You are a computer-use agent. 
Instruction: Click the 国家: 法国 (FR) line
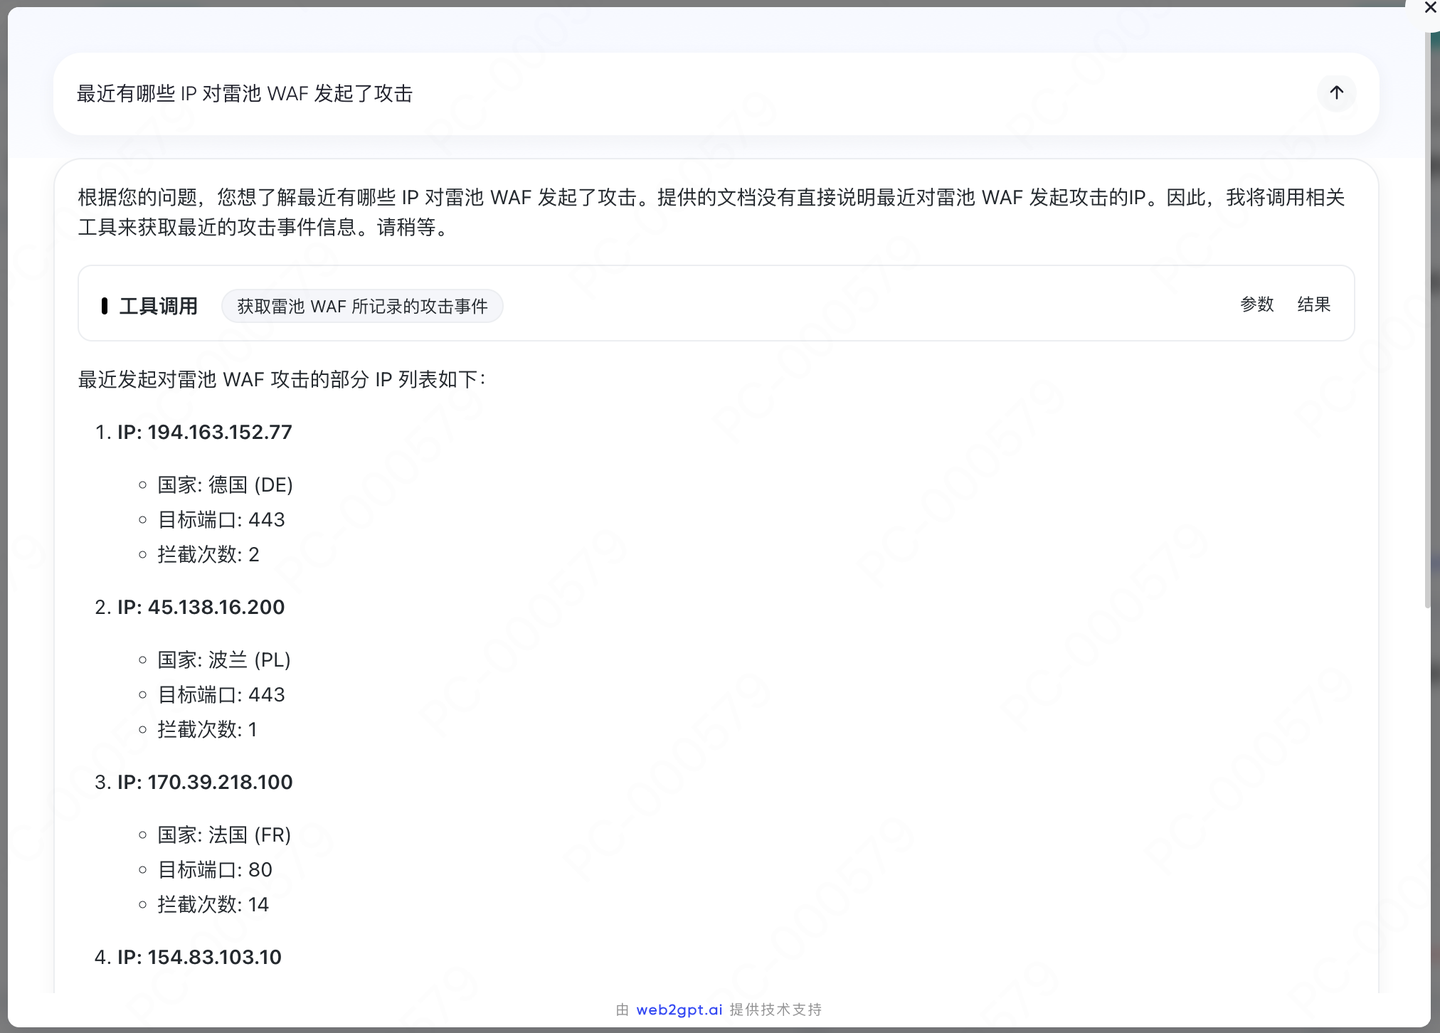tap(224, 835)
